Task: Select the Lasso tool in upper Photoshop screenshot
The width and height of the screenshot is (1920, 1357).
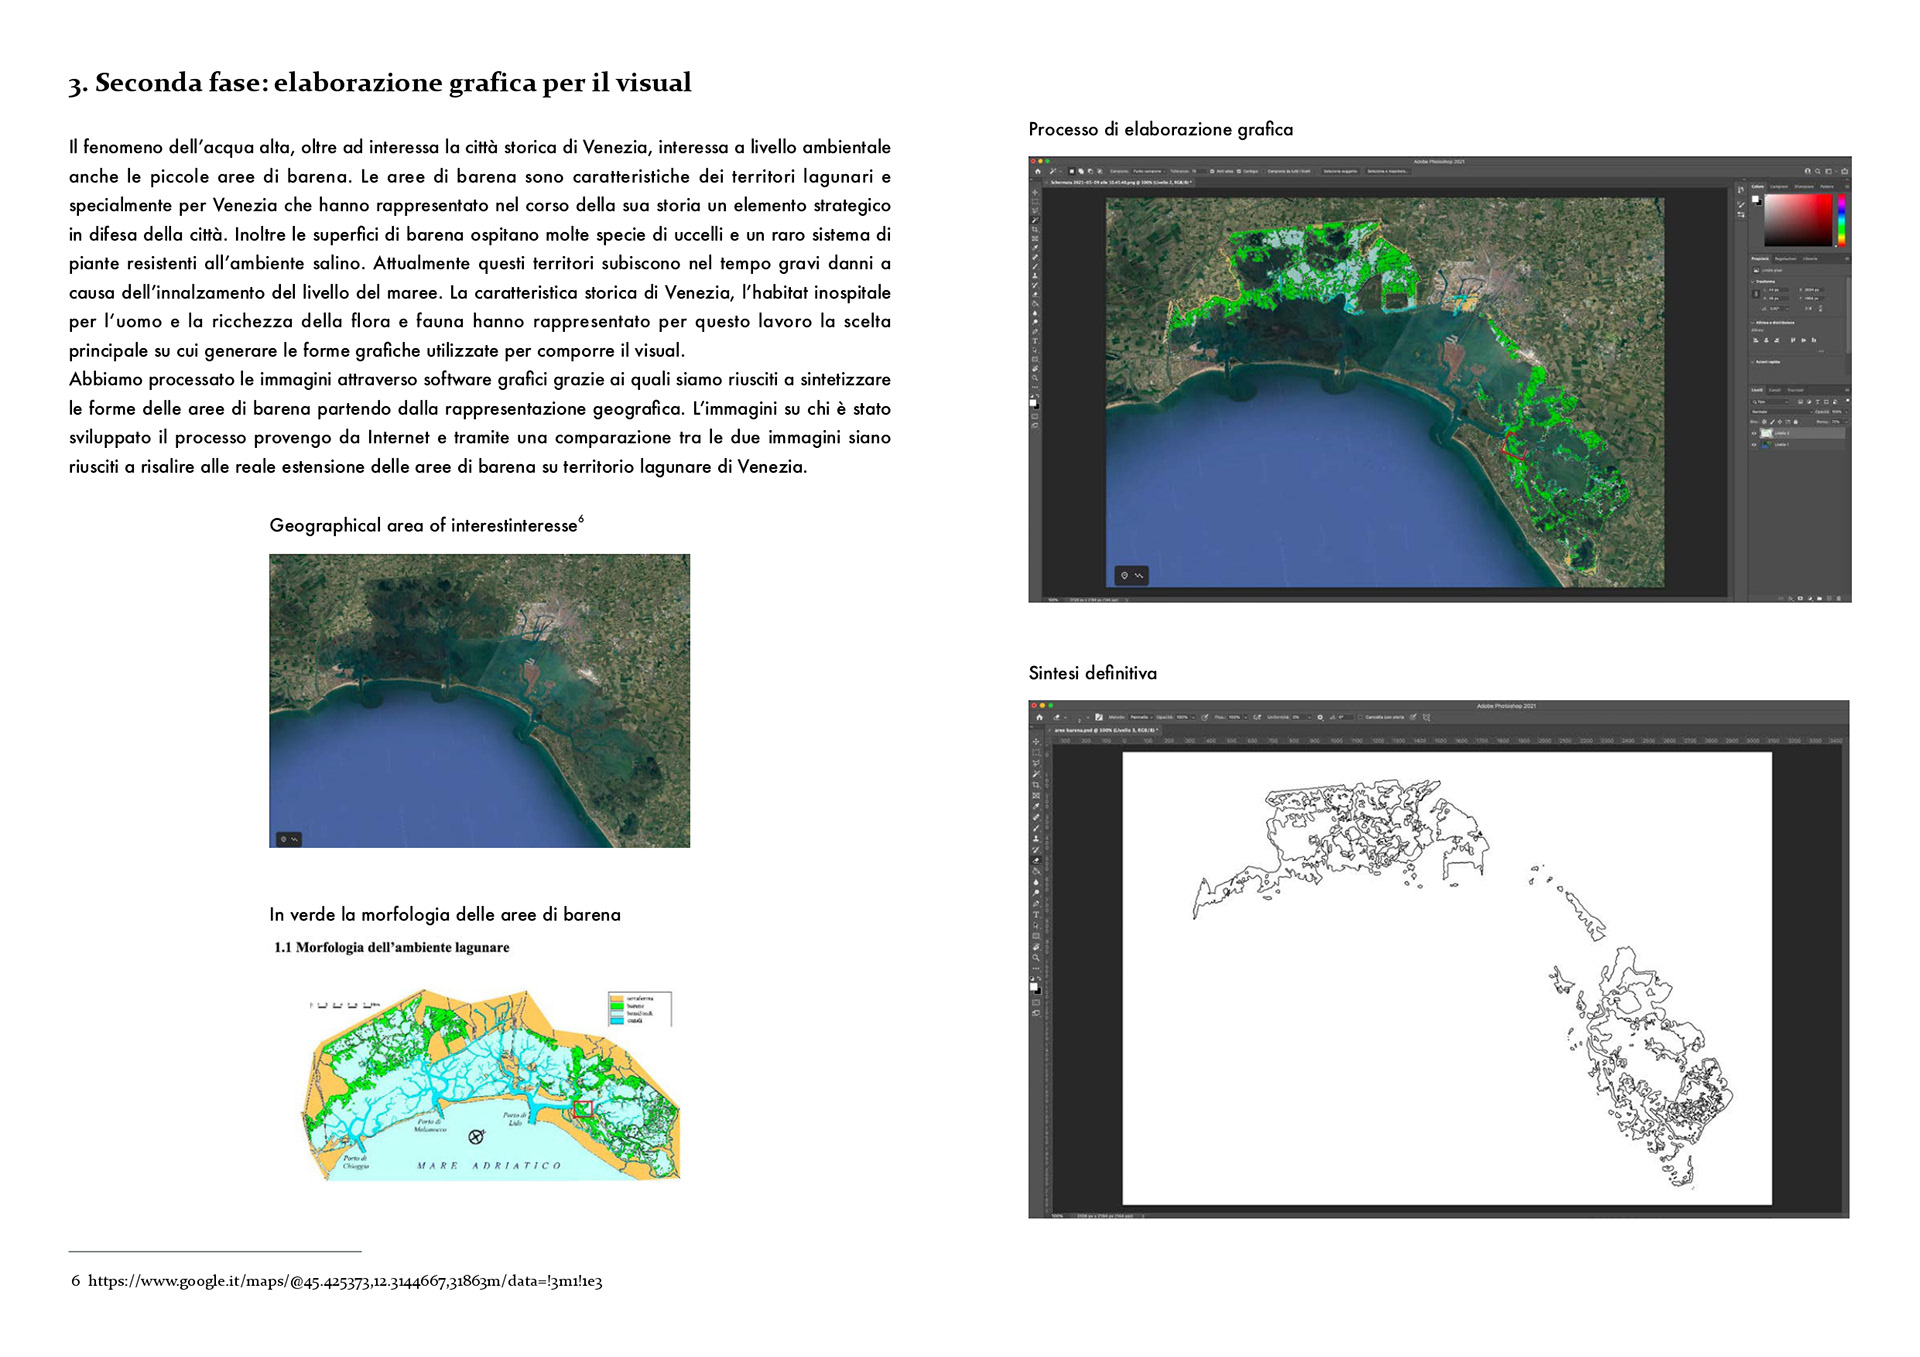Action: (x=1035, y=210)
